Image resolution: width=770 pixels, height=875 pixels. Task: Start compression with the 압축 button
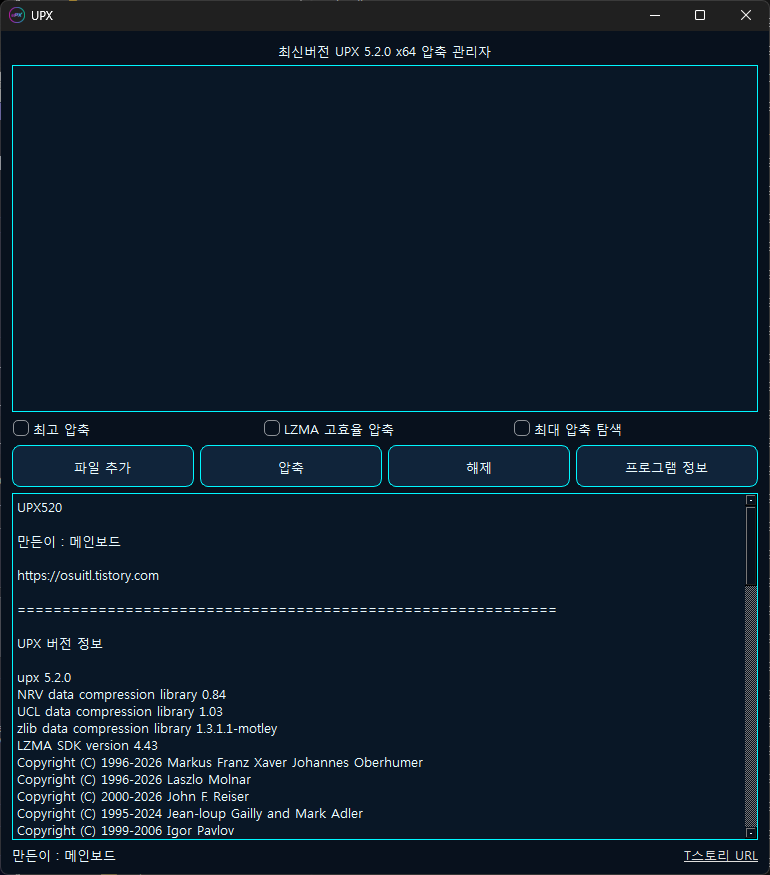point(291,467)
